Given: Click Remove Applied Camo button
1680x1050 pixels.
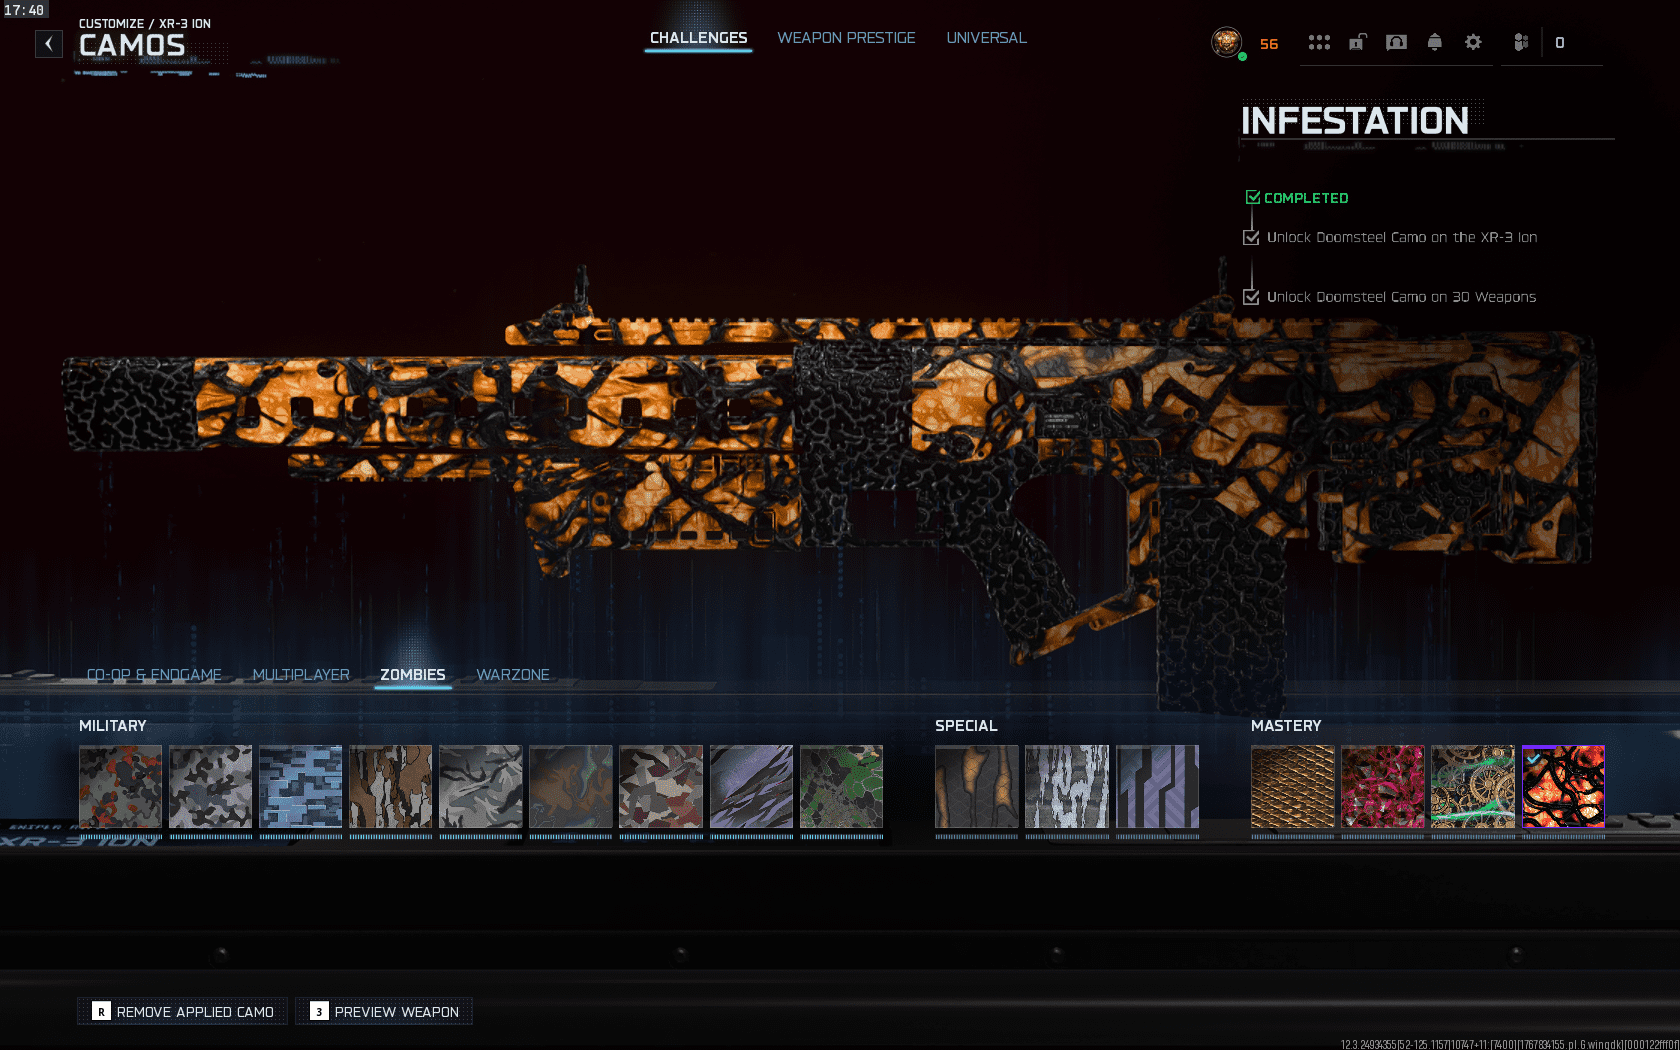Looking at the screenshot, I should coord(184,1012).
